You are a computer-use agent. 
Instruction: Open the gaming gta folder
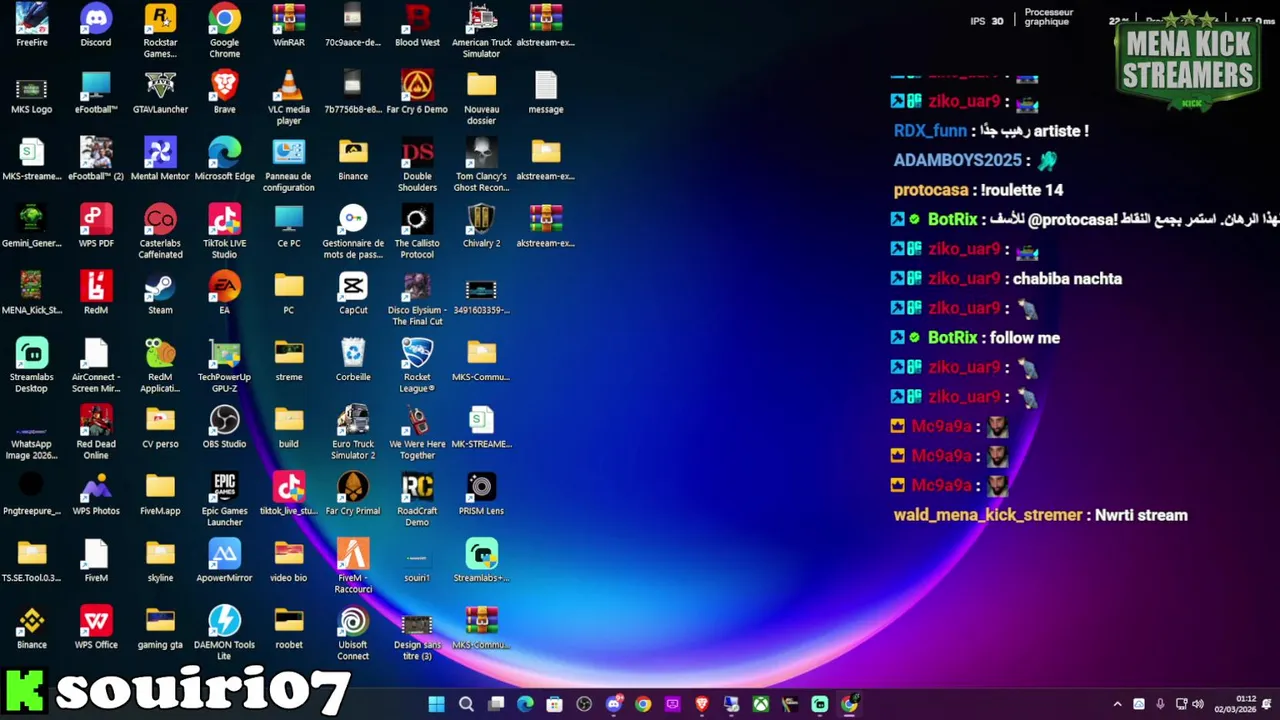point(160,628)
